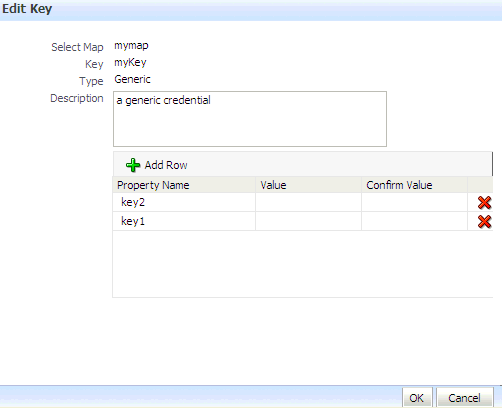Click the Confirm Value field for key2
Screen dimensions: 502x408
(x=414, y=202)
